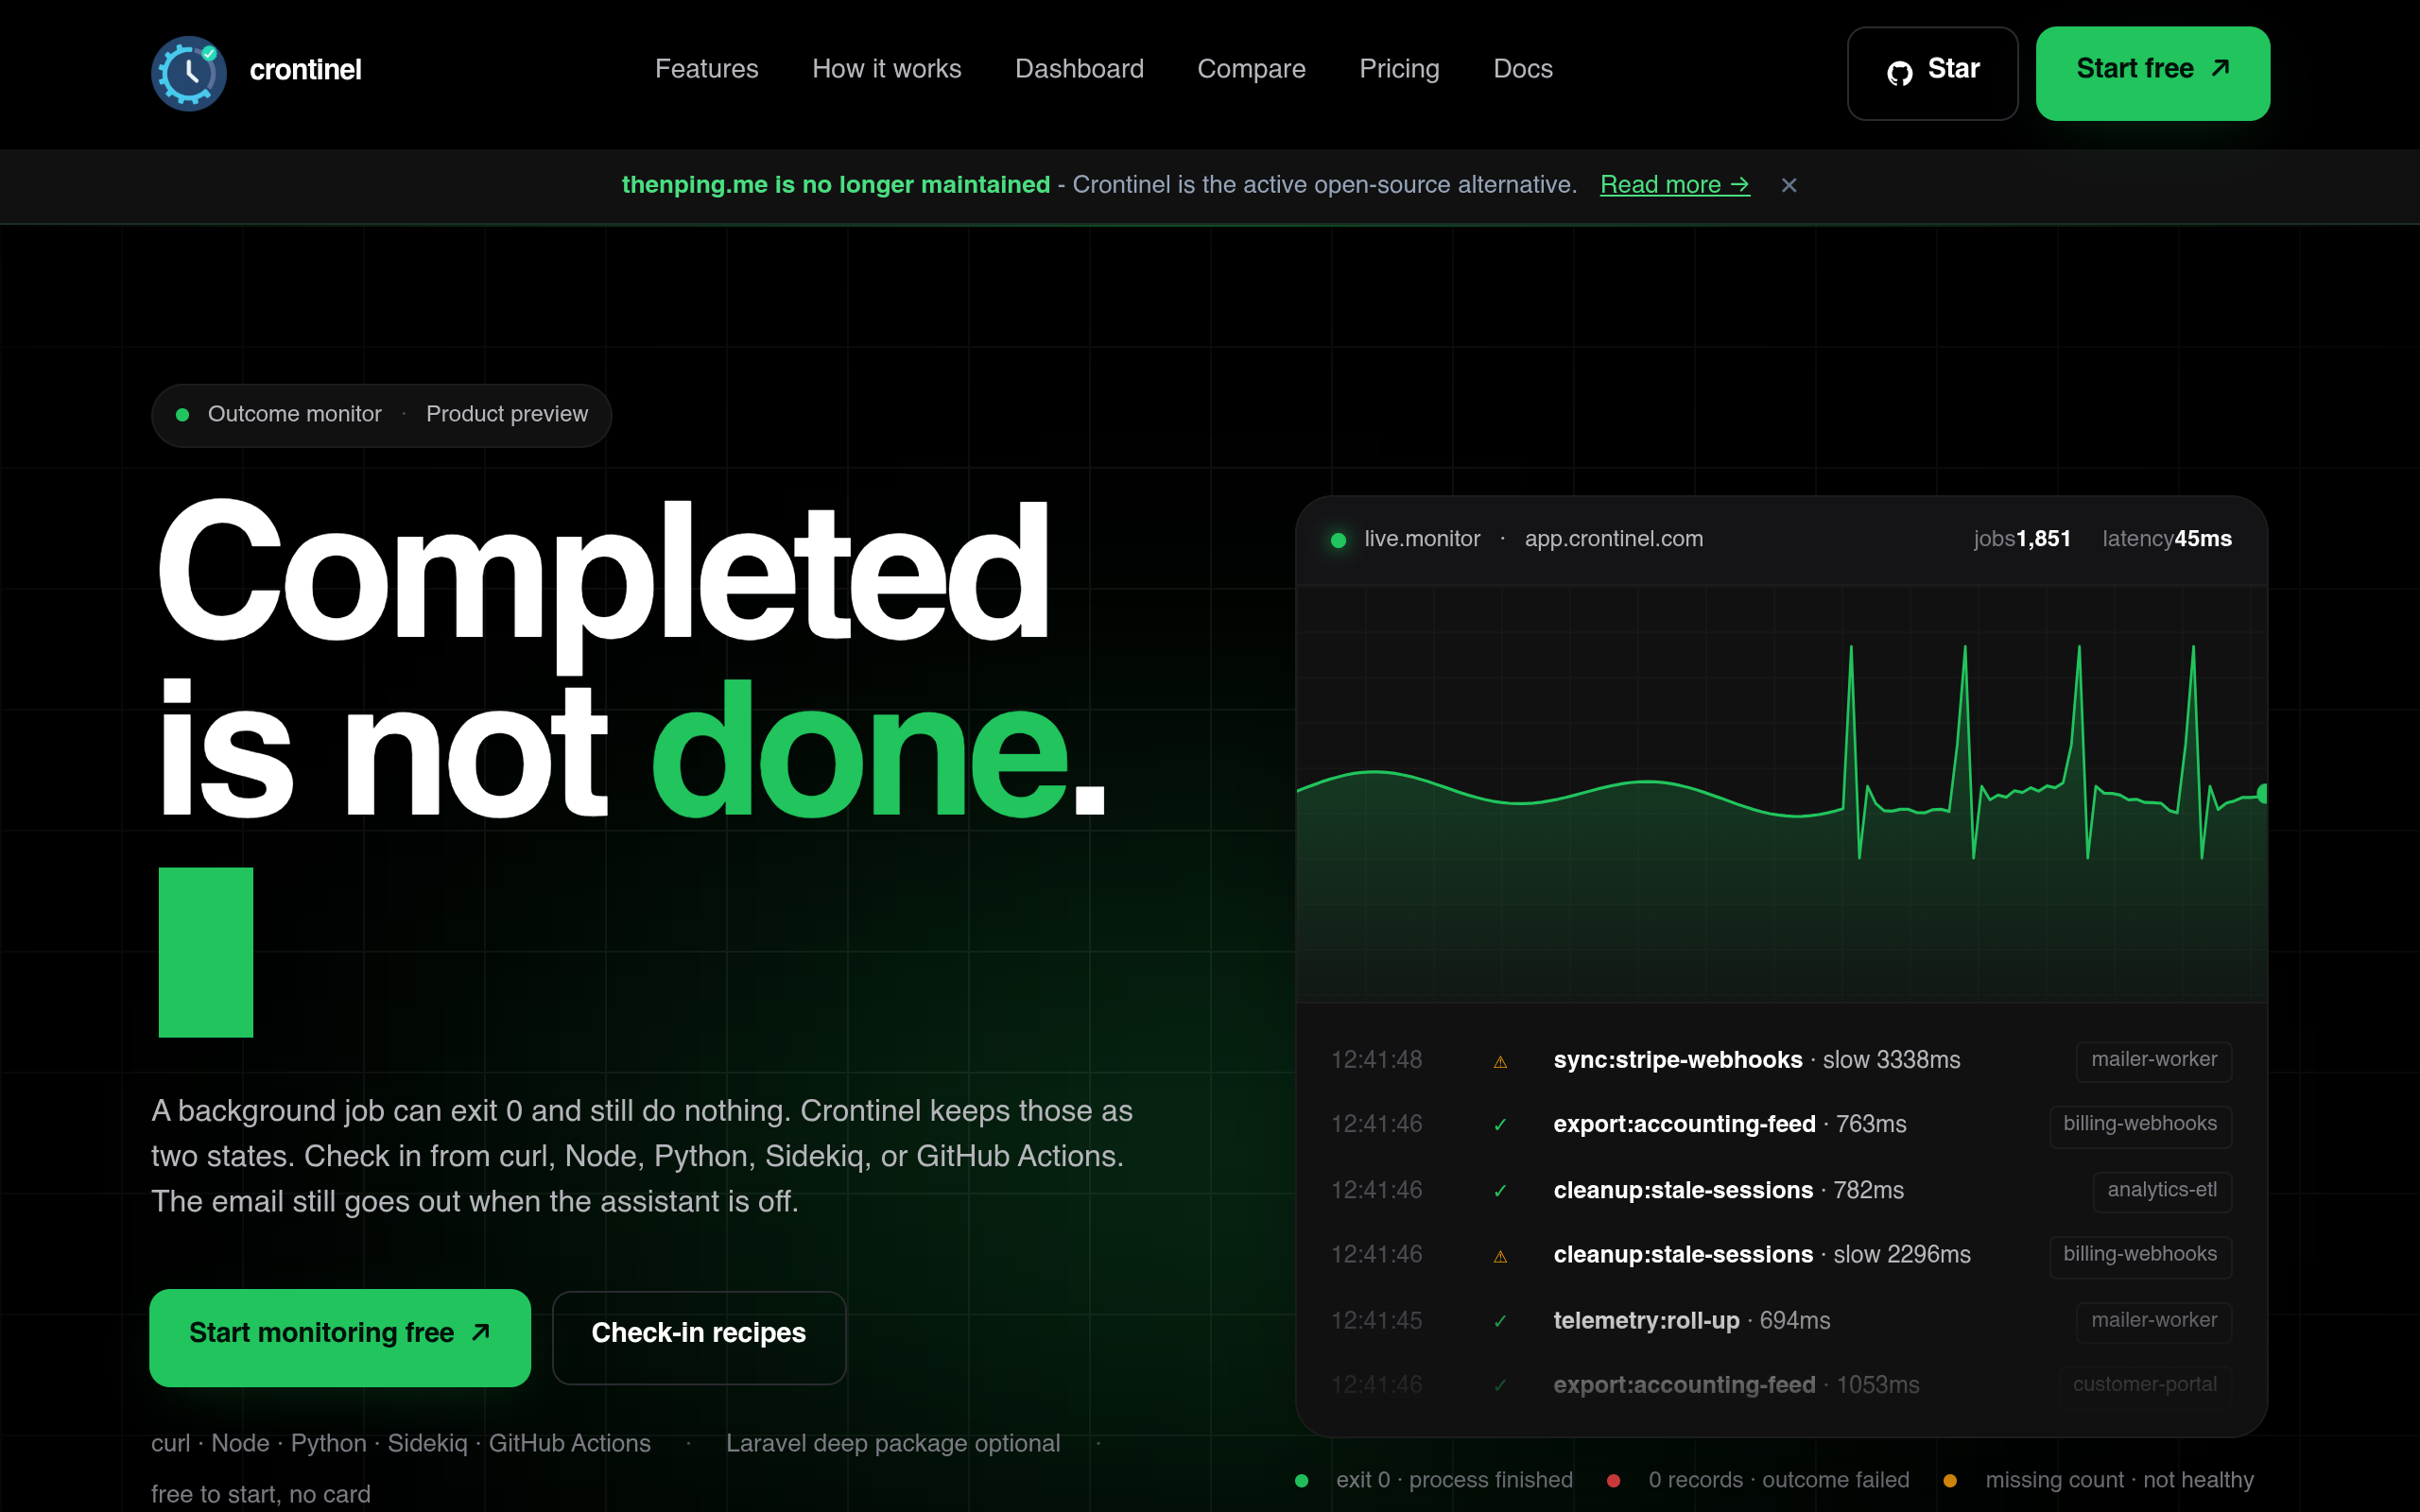Click the arrow icon in Start free button

(2220, 68)
